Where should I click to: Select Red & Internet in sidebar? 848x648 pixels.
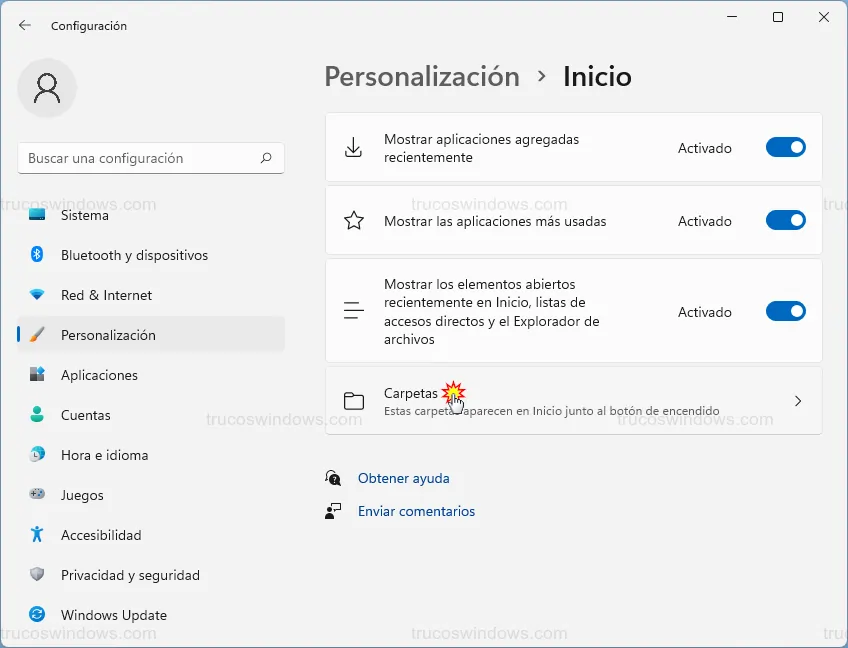pyautogui.click(x=106, y=295)
